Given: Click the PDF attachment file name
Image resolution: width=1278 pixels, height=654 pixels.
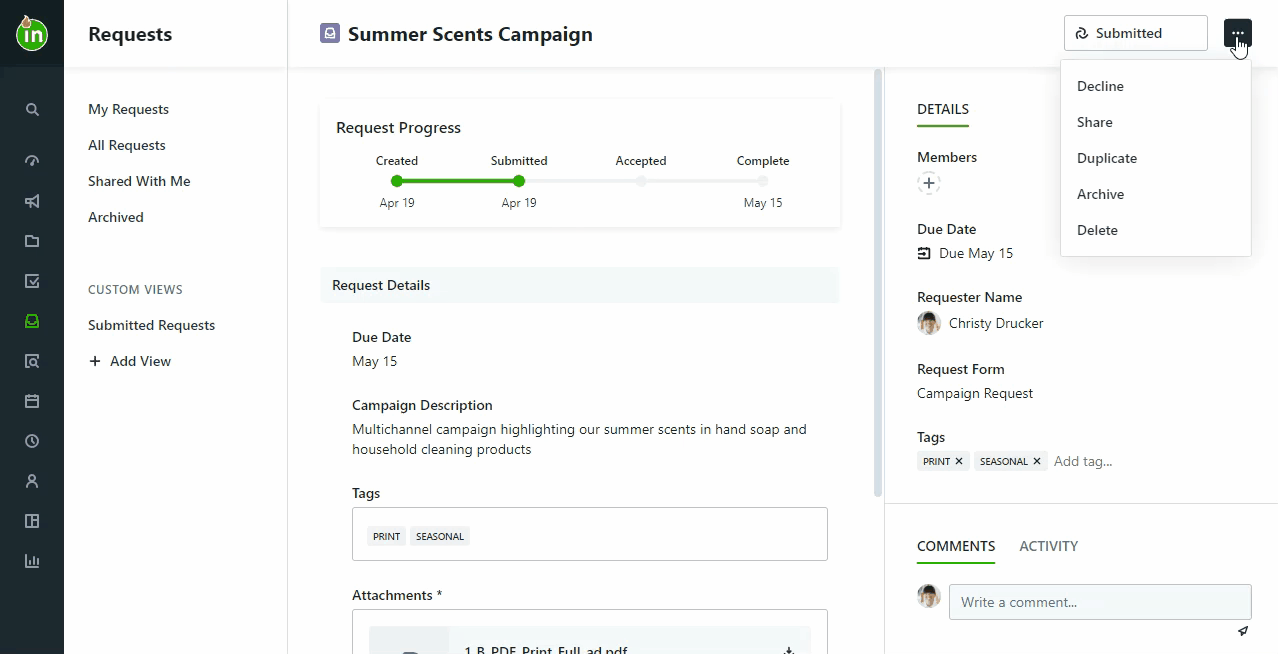Looking at the screenshot, I should (x=546, y=650).
